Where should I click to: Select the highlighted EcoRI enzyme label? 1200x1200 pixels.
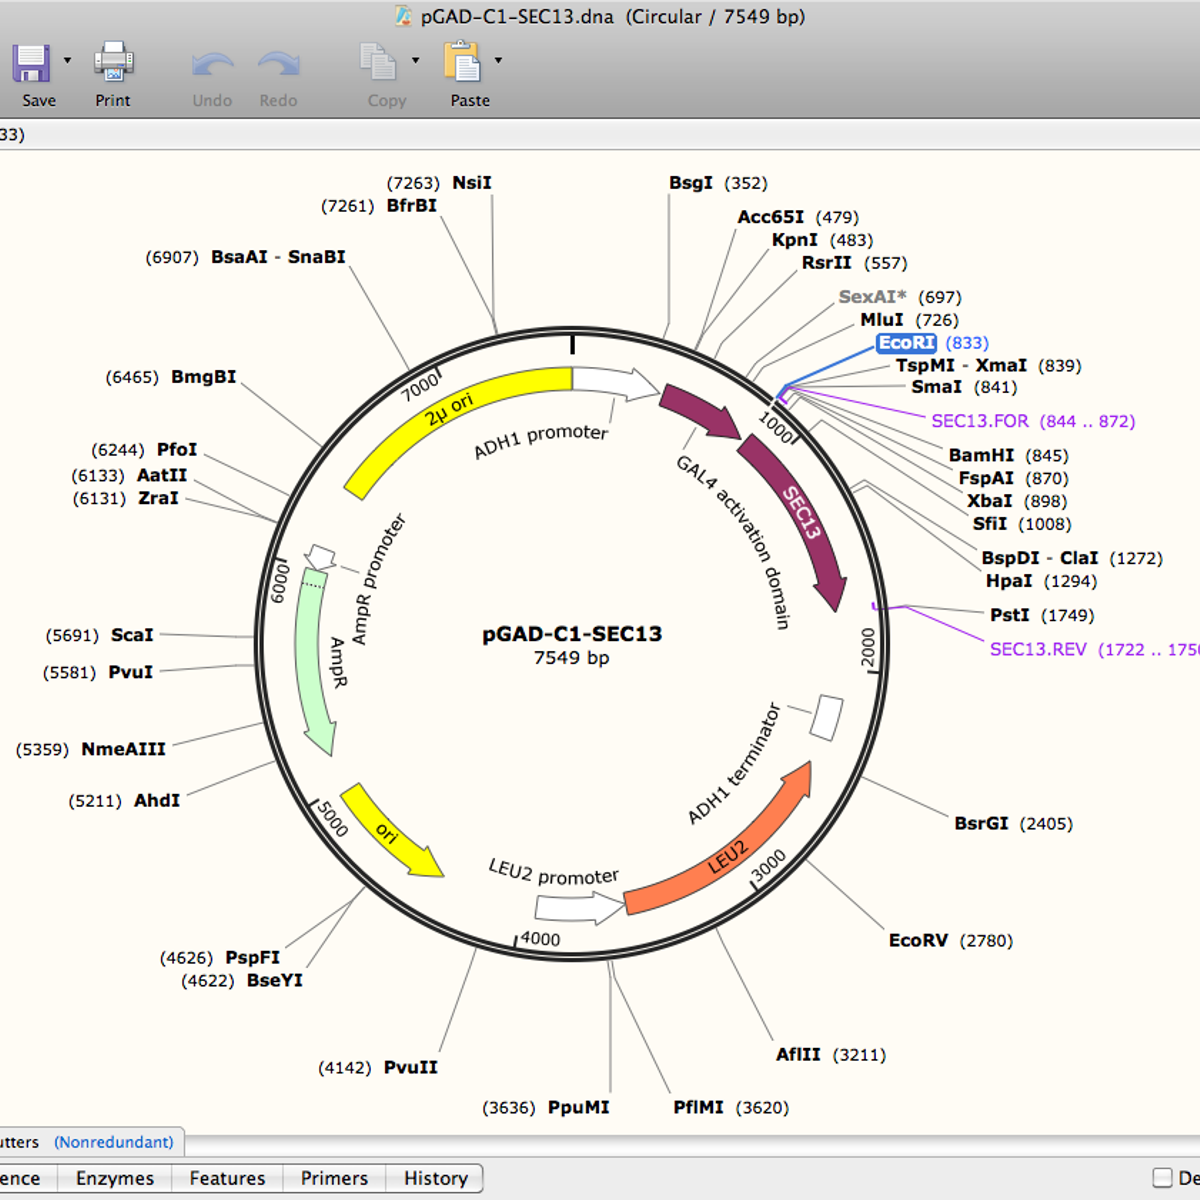point(906,343)
